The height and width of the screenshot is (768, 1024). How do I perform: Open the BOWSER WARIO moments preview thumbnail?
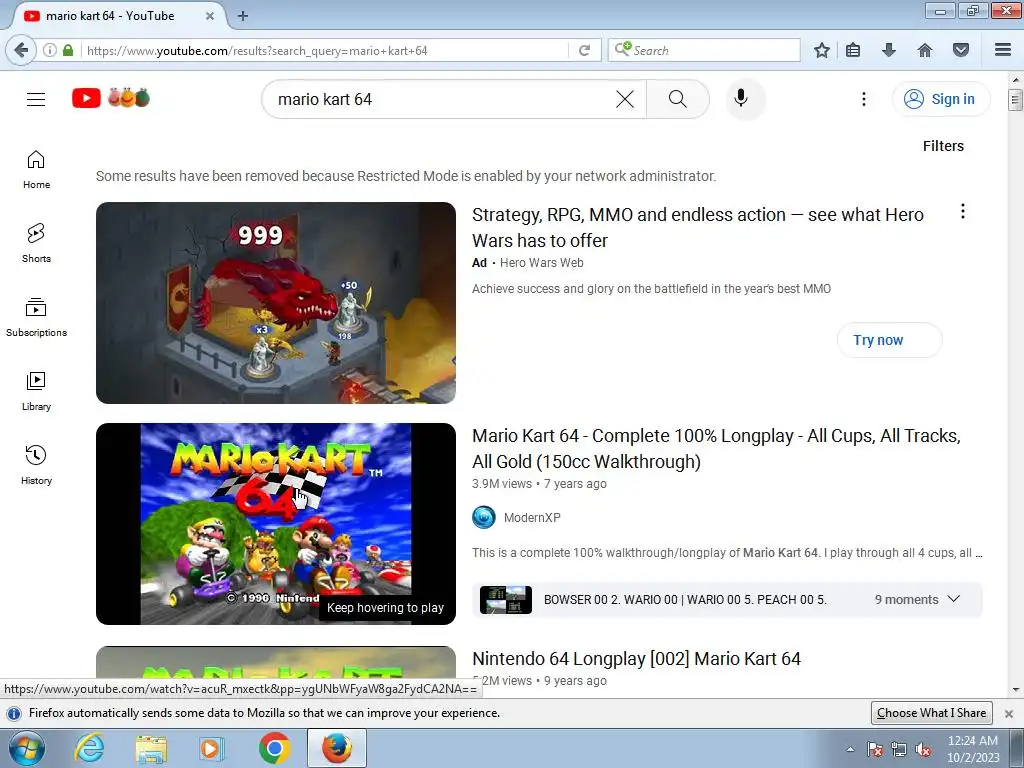tap(505, 600)
